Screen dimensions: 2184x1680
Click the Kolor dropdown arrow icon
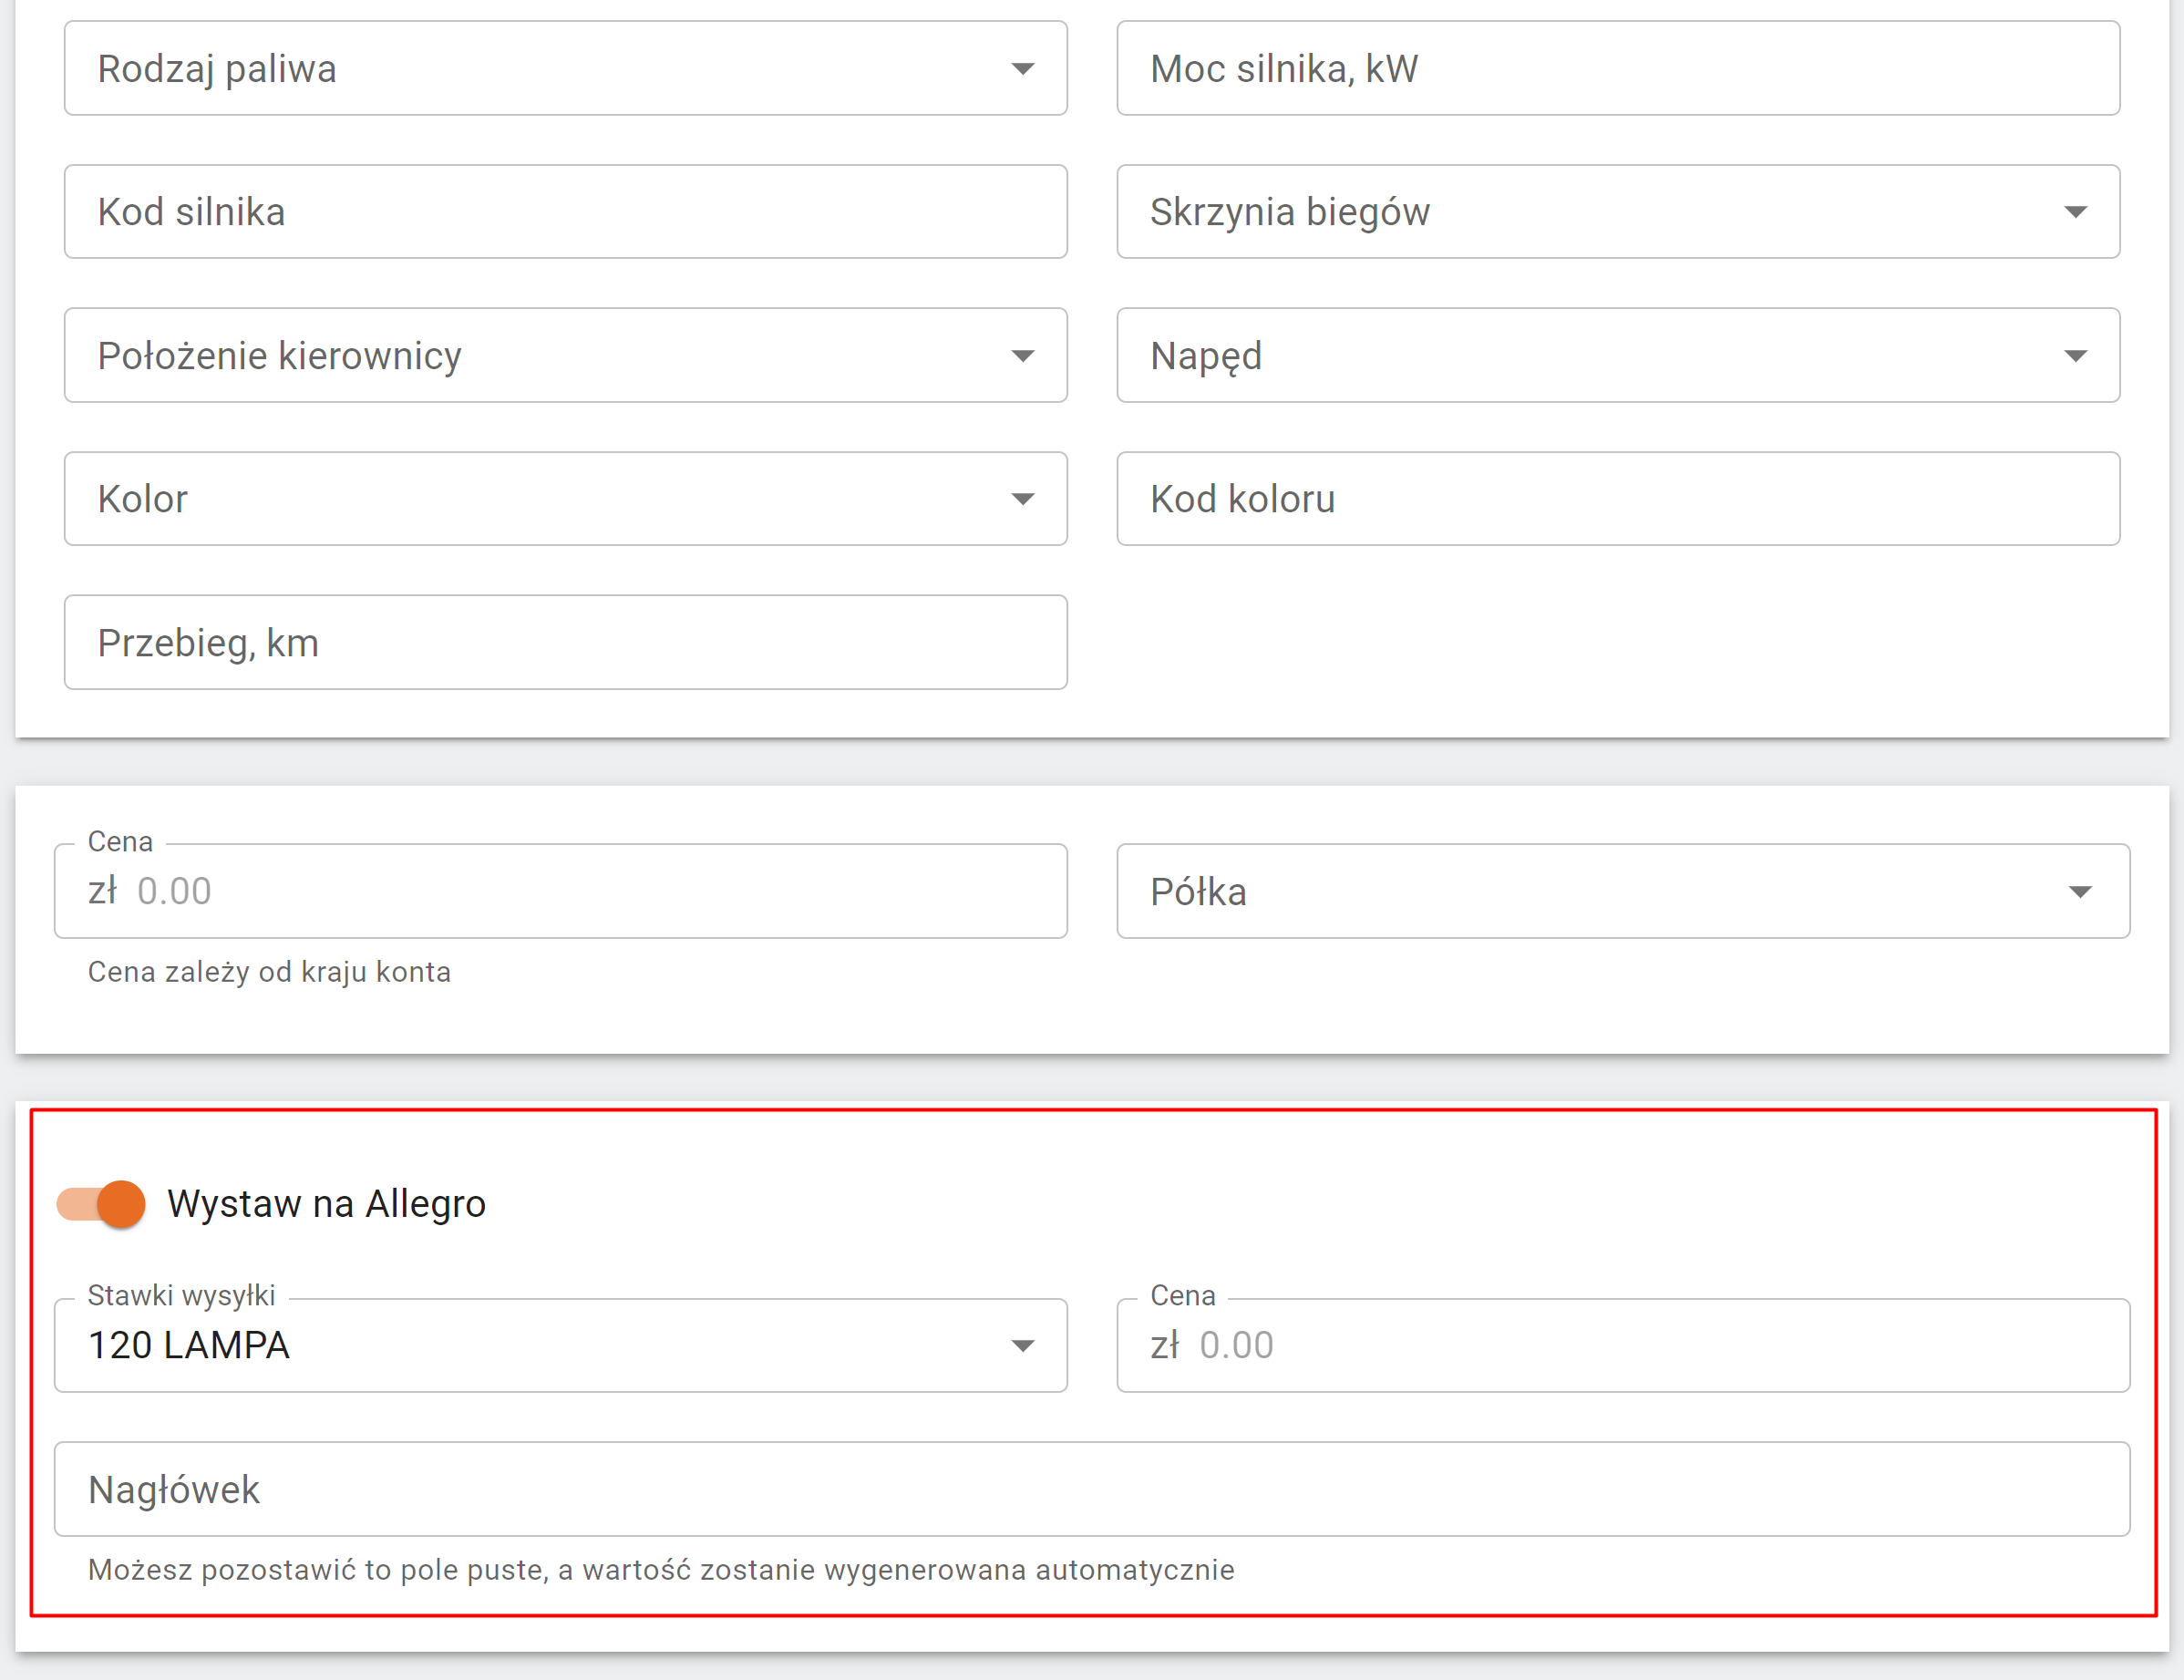(1022, 499)
